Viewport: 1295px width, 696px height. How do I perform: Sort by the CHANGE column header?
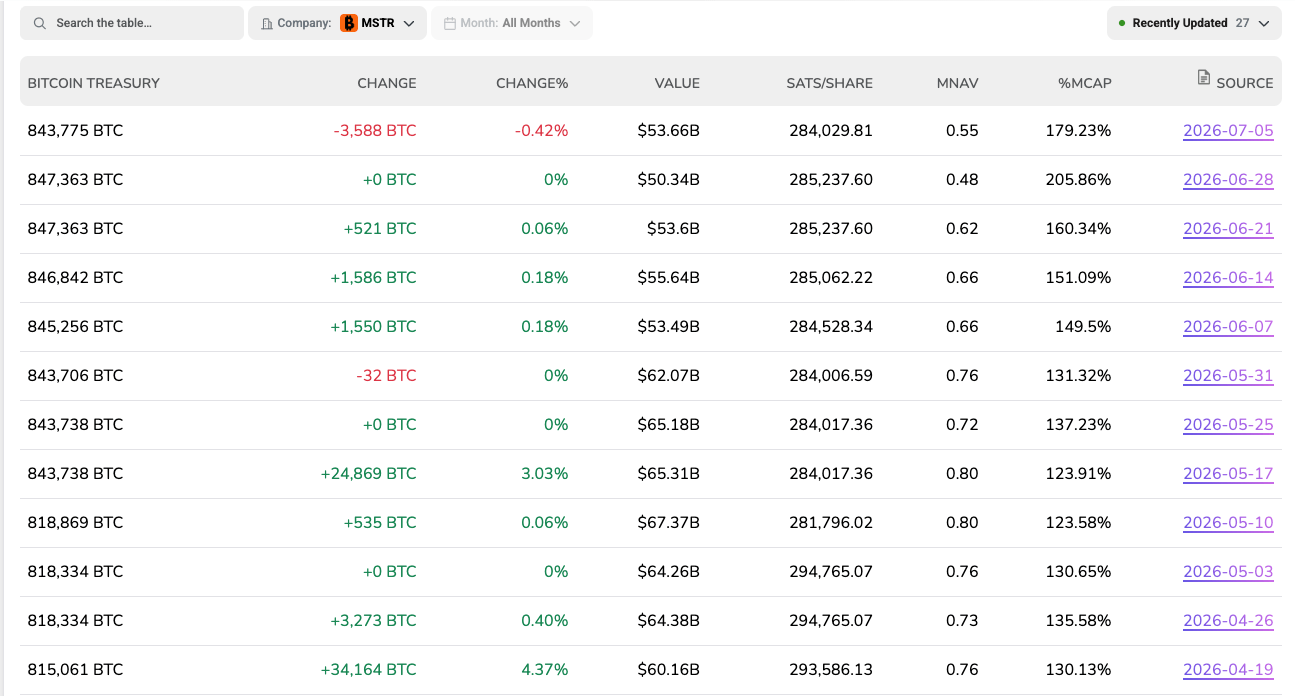coord(387,83)
